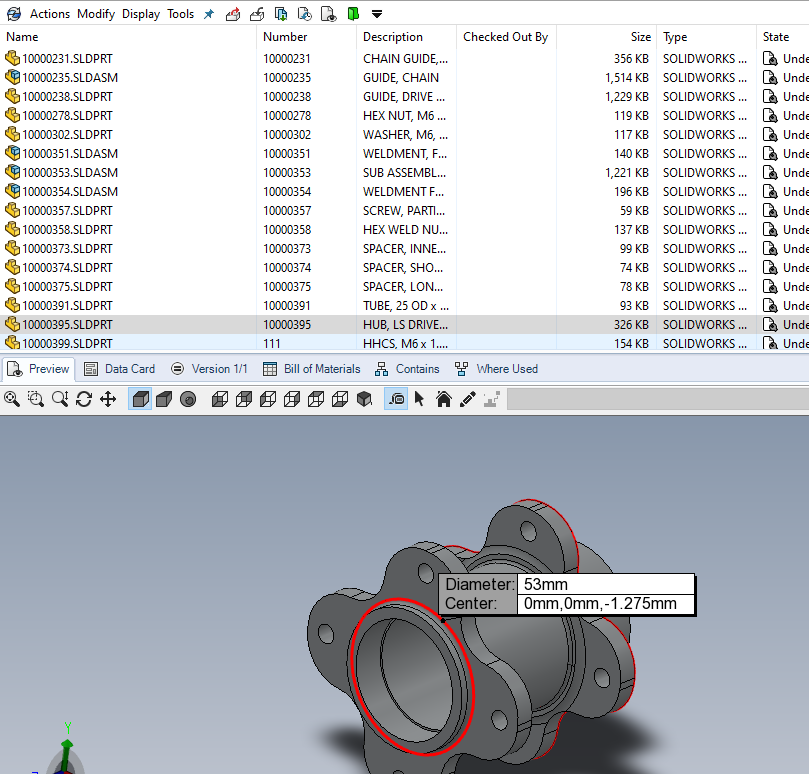Toggle Shaded with Edges display mode
The width and height of the screenshot is (809, 774).
[140, 399]
